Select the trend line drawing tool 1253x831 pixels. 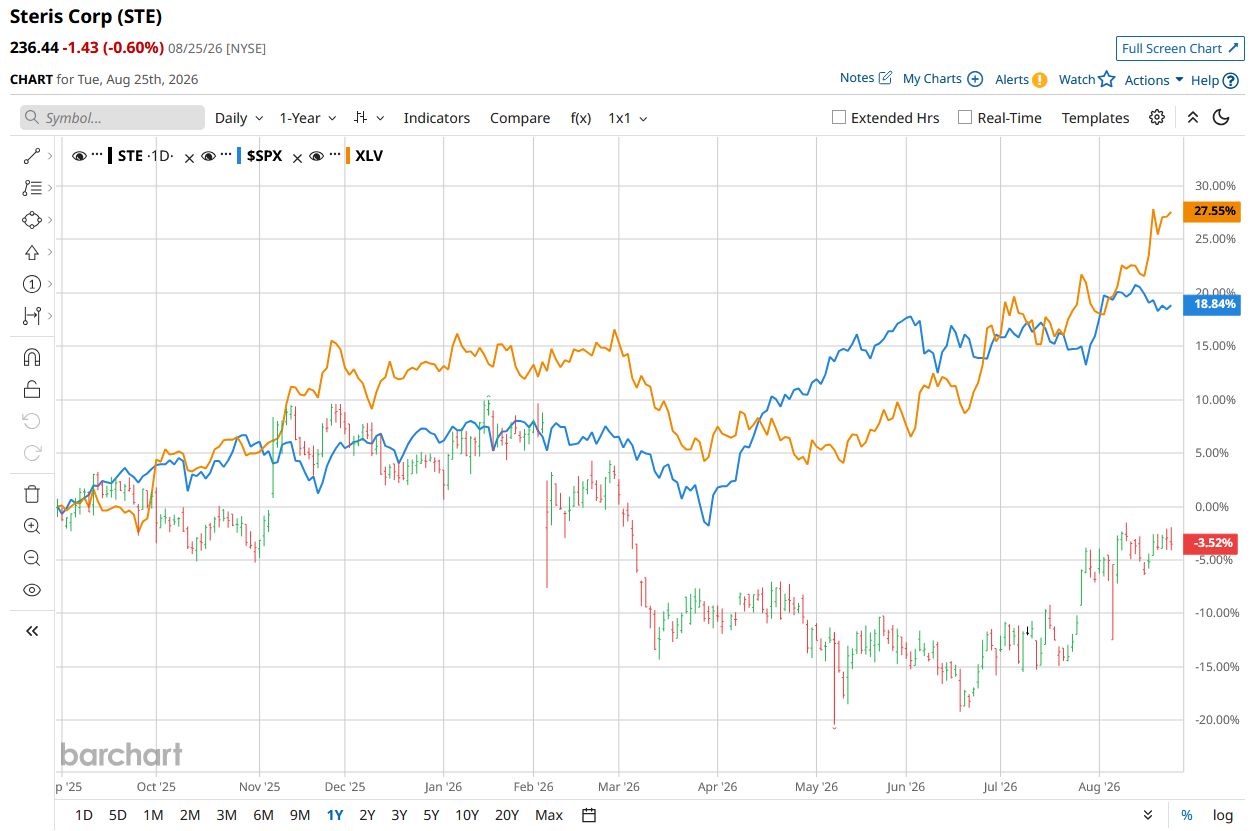31,156
